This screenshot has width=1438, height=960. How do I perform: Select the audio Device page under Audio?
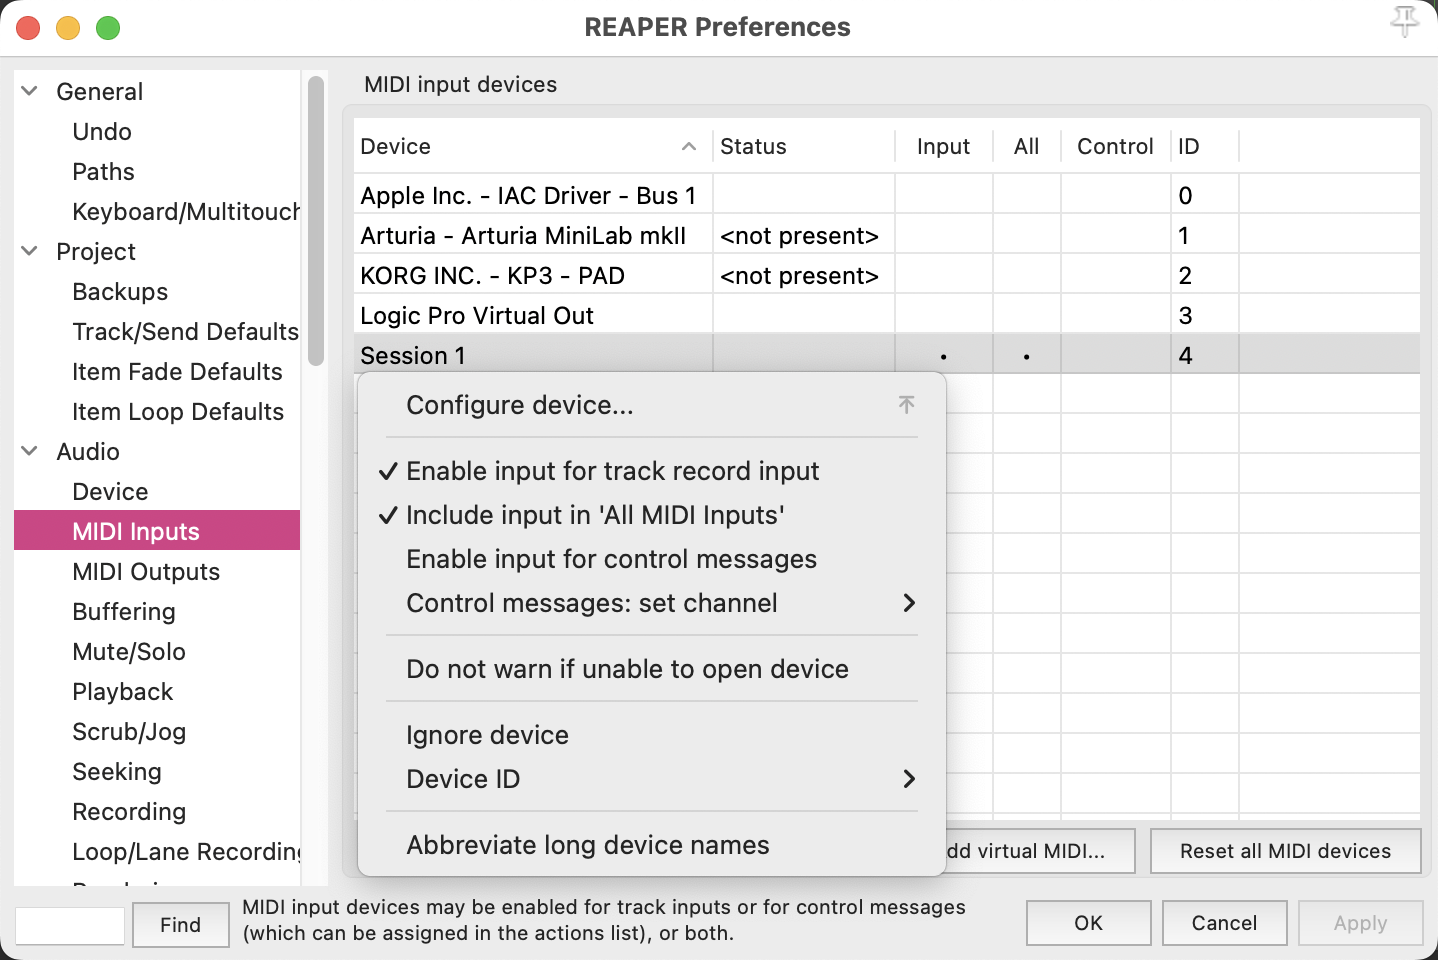[x=110, y=491]
